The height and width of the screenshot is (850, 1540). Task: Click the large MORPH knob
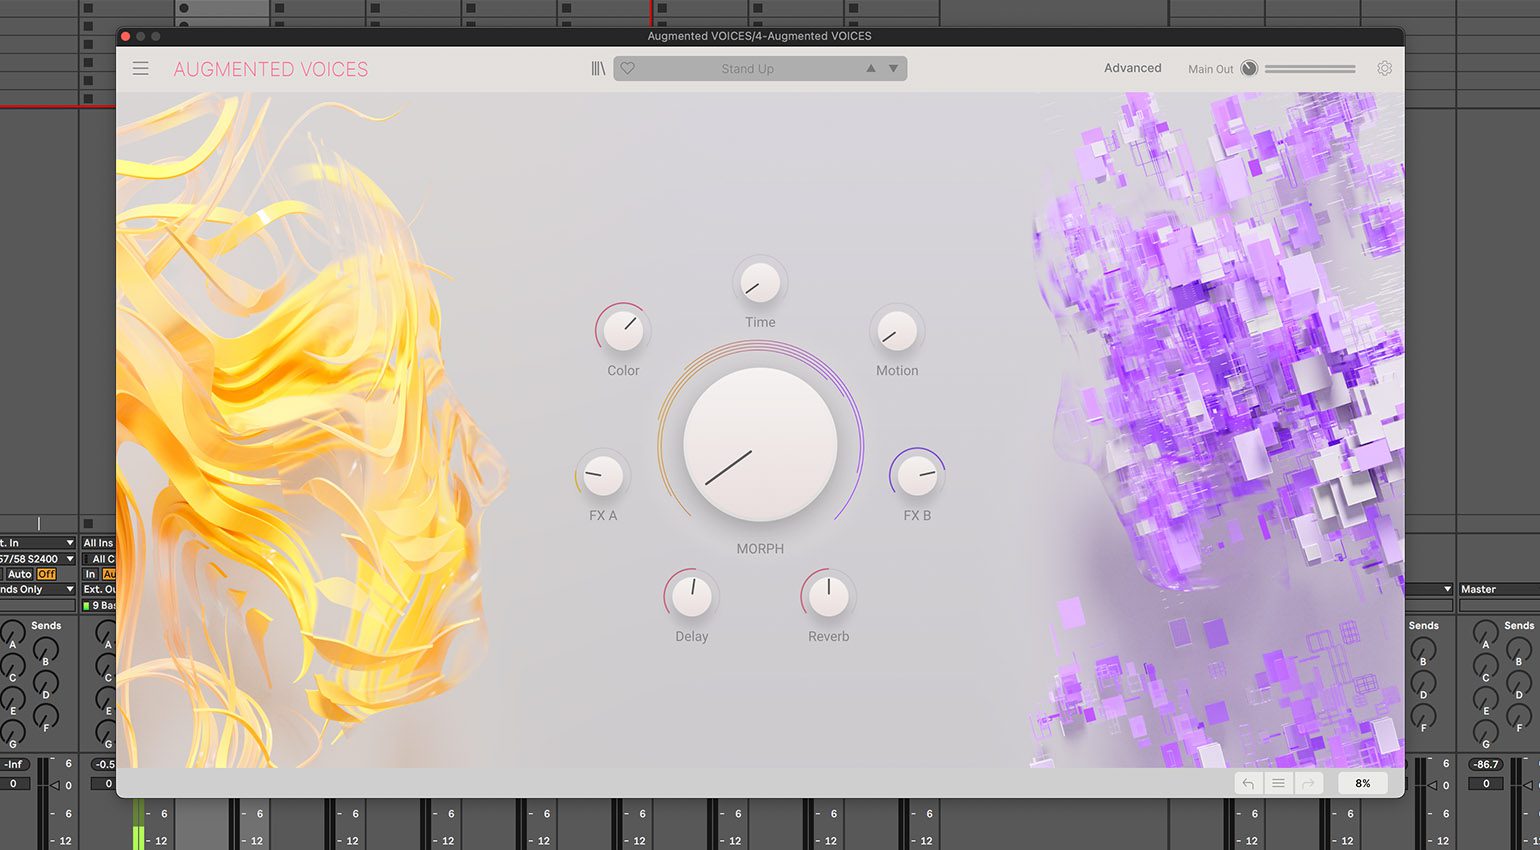[x=760, y=444]
